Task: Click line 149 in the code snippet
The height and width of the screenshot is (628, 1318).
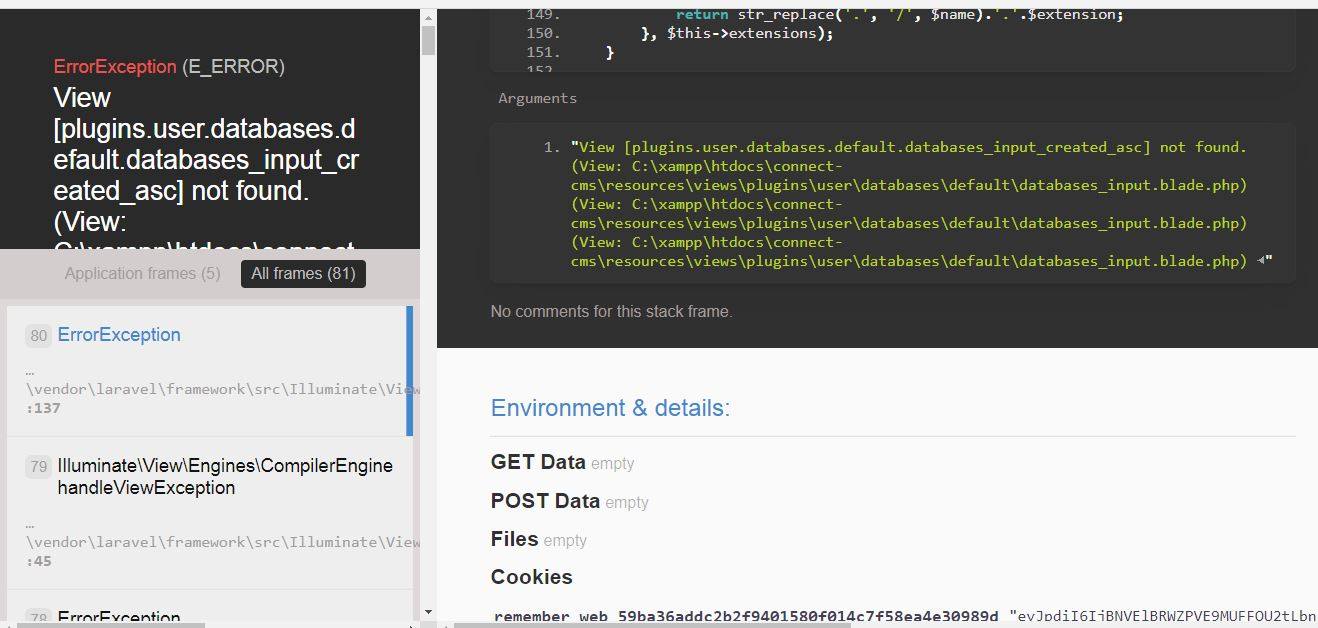Action: (541, 14)
